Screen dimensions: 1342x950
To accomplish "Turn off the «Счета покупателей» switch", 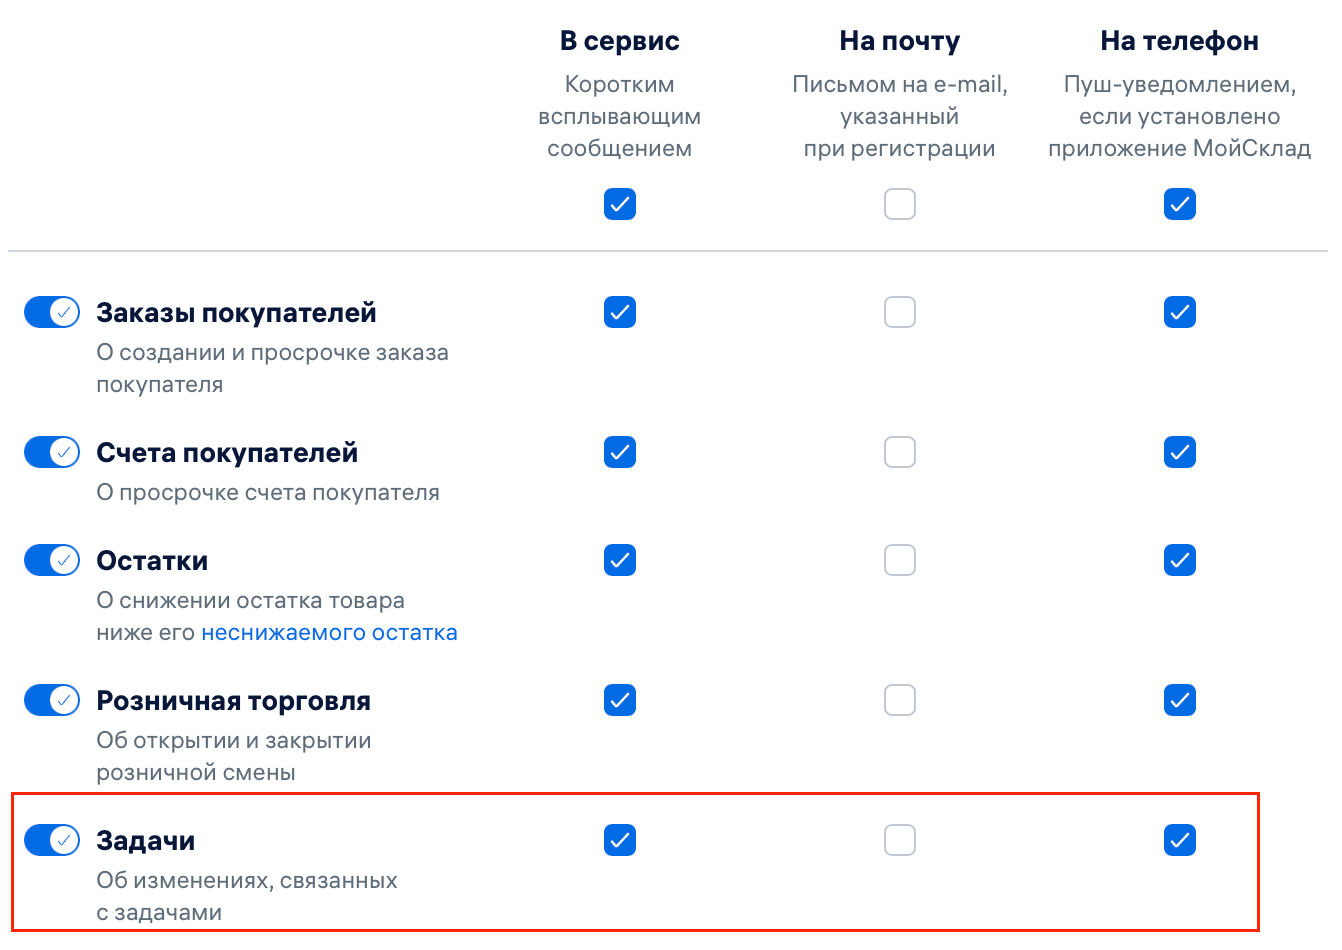I will (x=51, y=452).
